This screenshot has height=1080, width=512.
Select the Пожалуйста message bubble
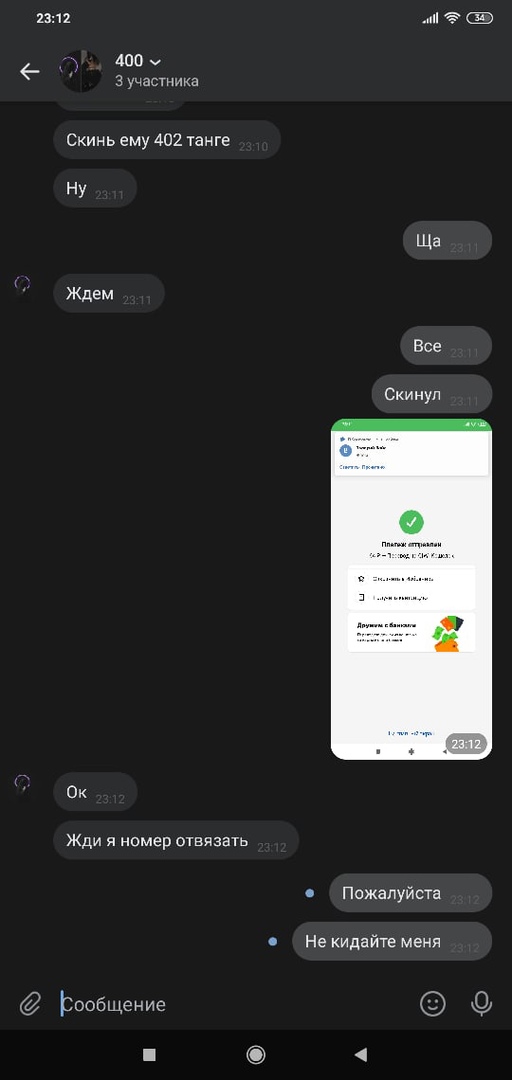(x=411, y=893)
